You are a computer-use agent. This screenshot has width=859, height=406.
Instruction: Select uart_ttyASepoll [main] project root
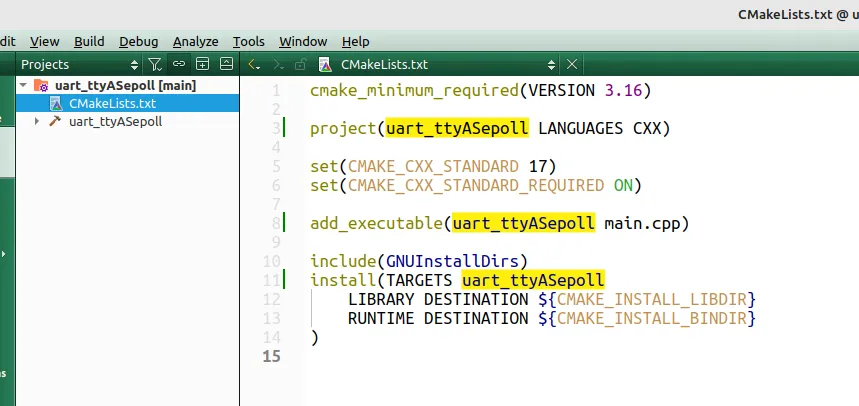pos(125,85)
